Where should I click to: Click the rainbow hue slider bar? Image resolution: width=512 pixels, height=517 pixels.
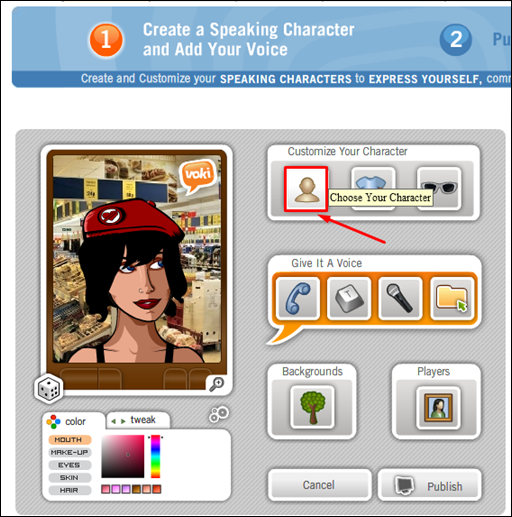156,456
